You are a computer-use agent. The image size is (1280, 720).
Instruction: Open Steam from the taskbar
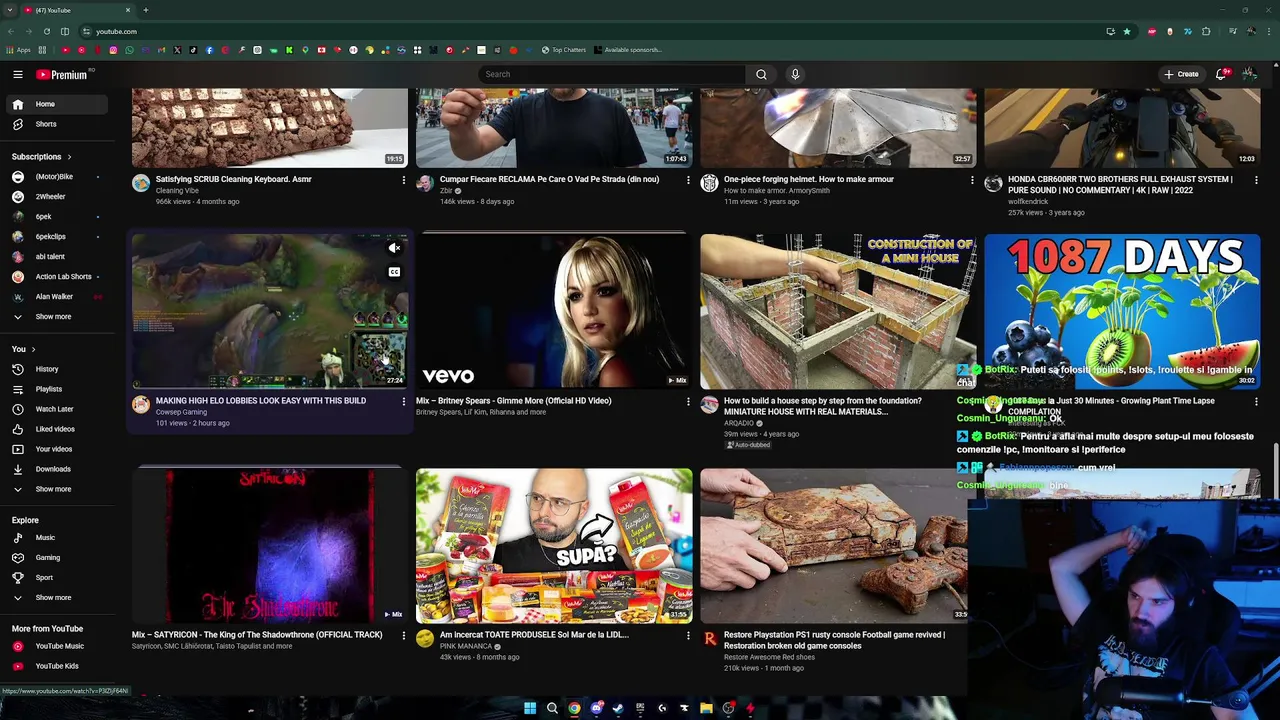coord(618,708)
